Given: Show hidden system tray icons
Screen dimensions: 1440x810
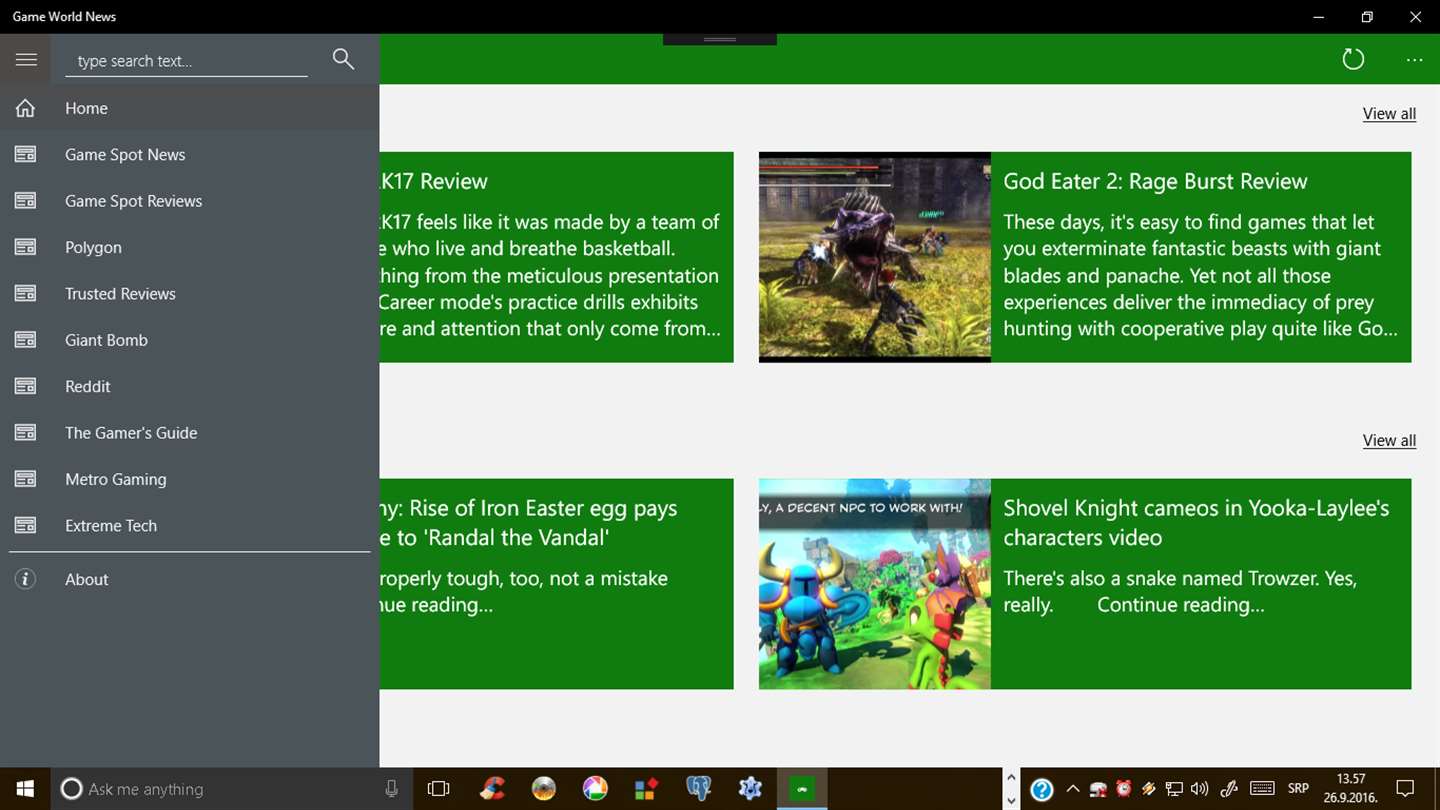Looking at the screenshot, I should click(1073, 789).
